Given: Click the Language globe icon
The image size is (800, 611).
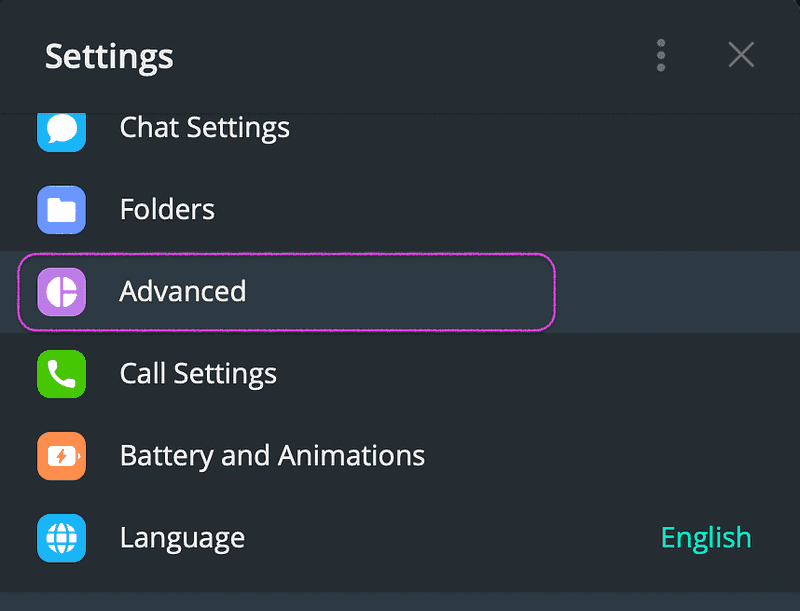Looking at the screenshot, I should click(x=61, y=538).
